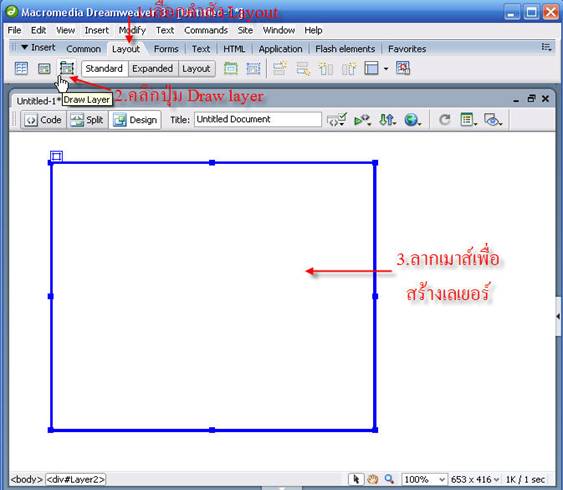This screenshot has height=490, width=563.
Task: Open the Help menu
Action: click(313, 30)
